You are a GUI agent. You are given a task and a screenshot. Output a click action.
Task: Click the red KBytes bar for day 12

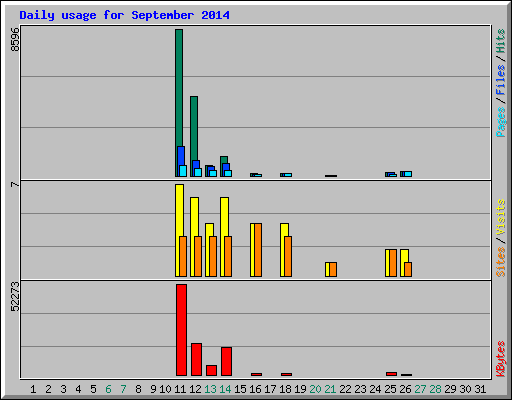point(196,359)
